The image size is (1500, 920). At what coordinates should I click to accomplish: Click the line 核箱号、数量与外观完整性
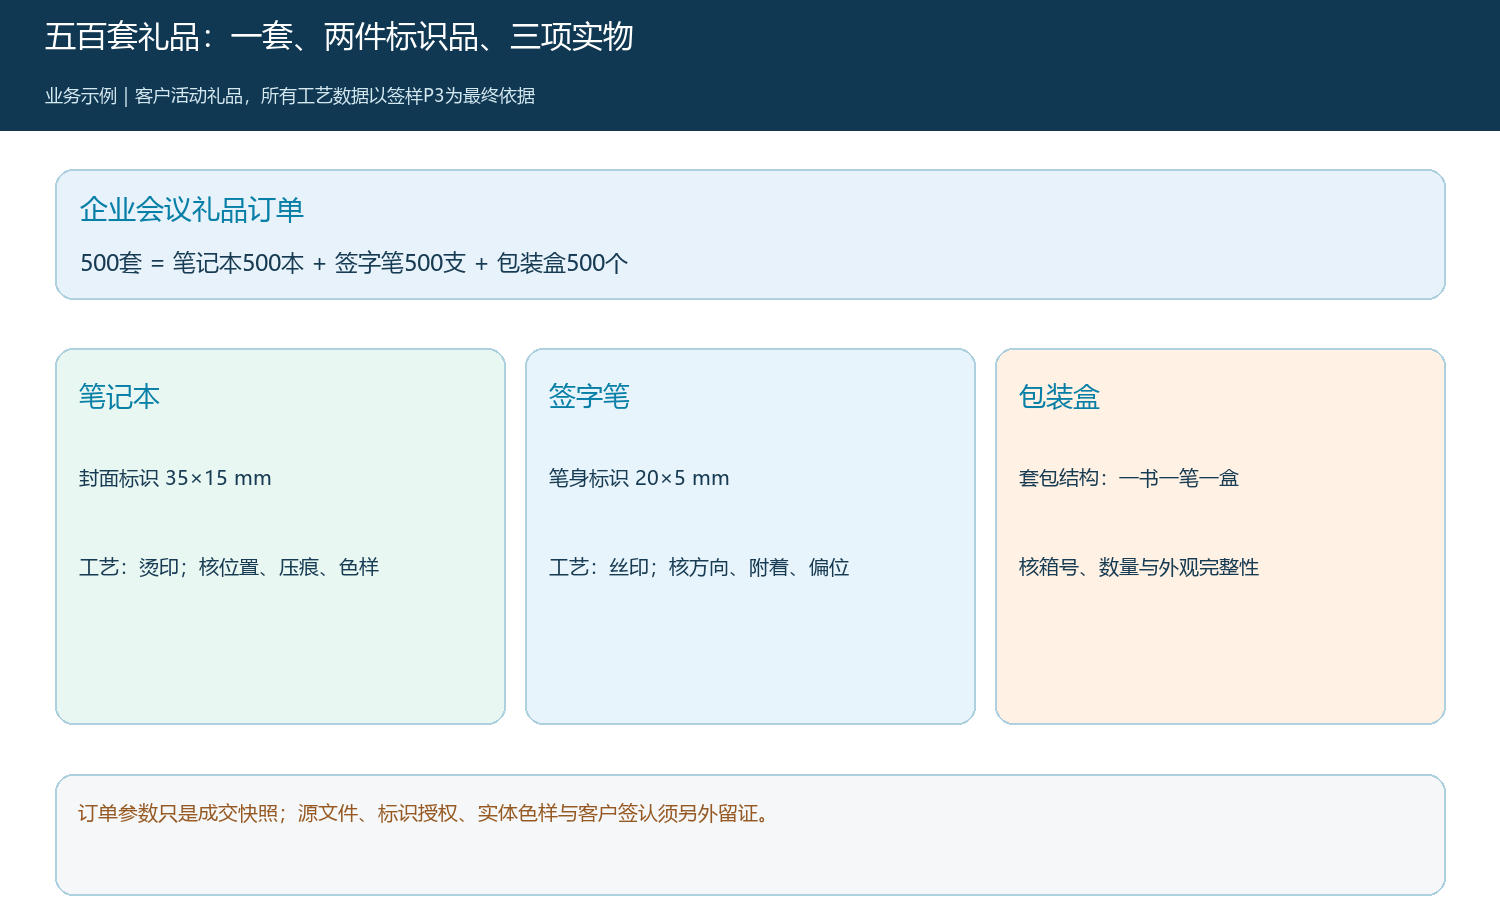(1139, 567)
